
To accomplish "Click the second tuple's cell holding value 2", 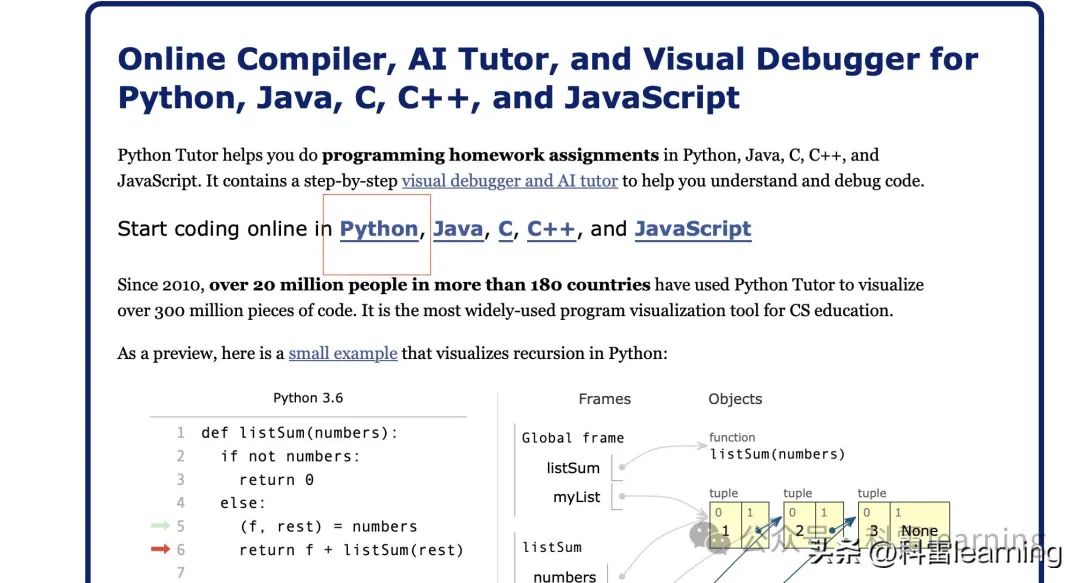I will [799, 525].
